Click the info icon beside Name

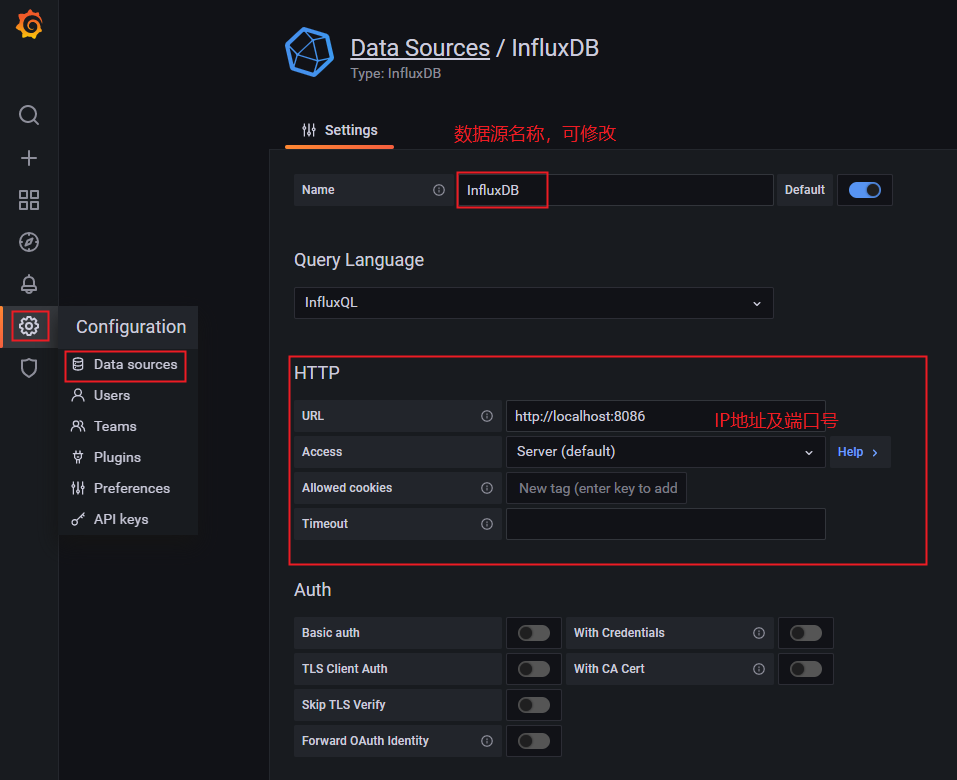coord(439,190)
